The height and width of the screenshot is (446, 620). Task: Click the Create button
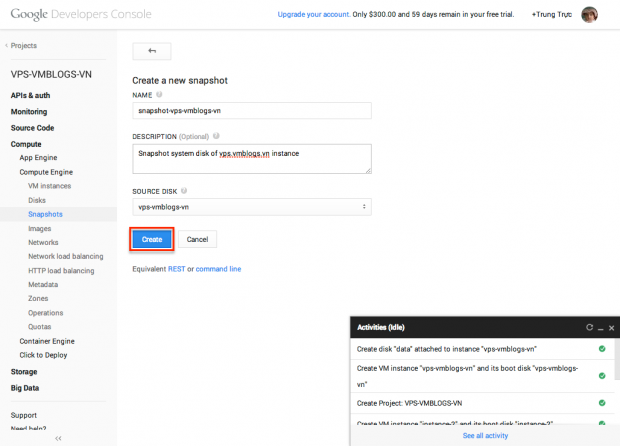point(152,239)
